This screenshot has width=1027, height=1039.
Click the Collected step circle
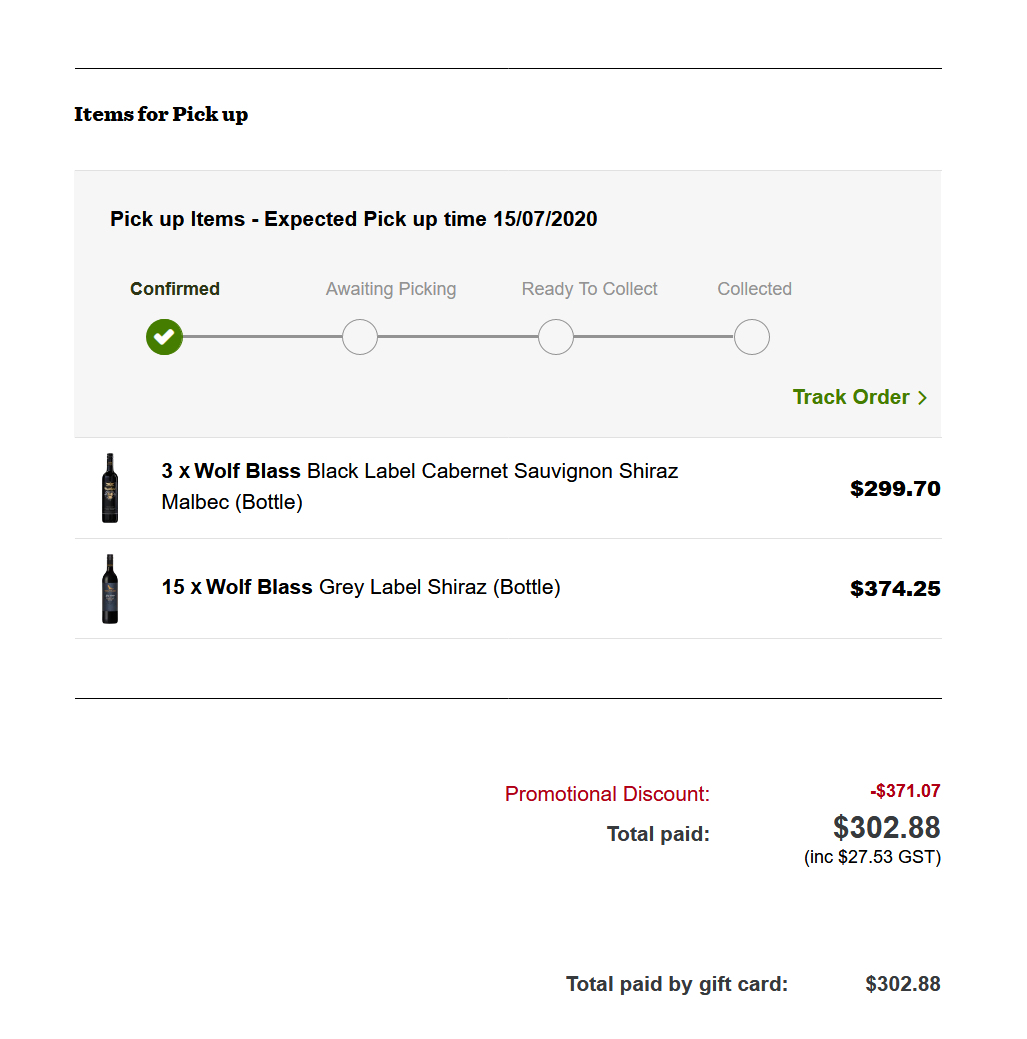point(752,337)
